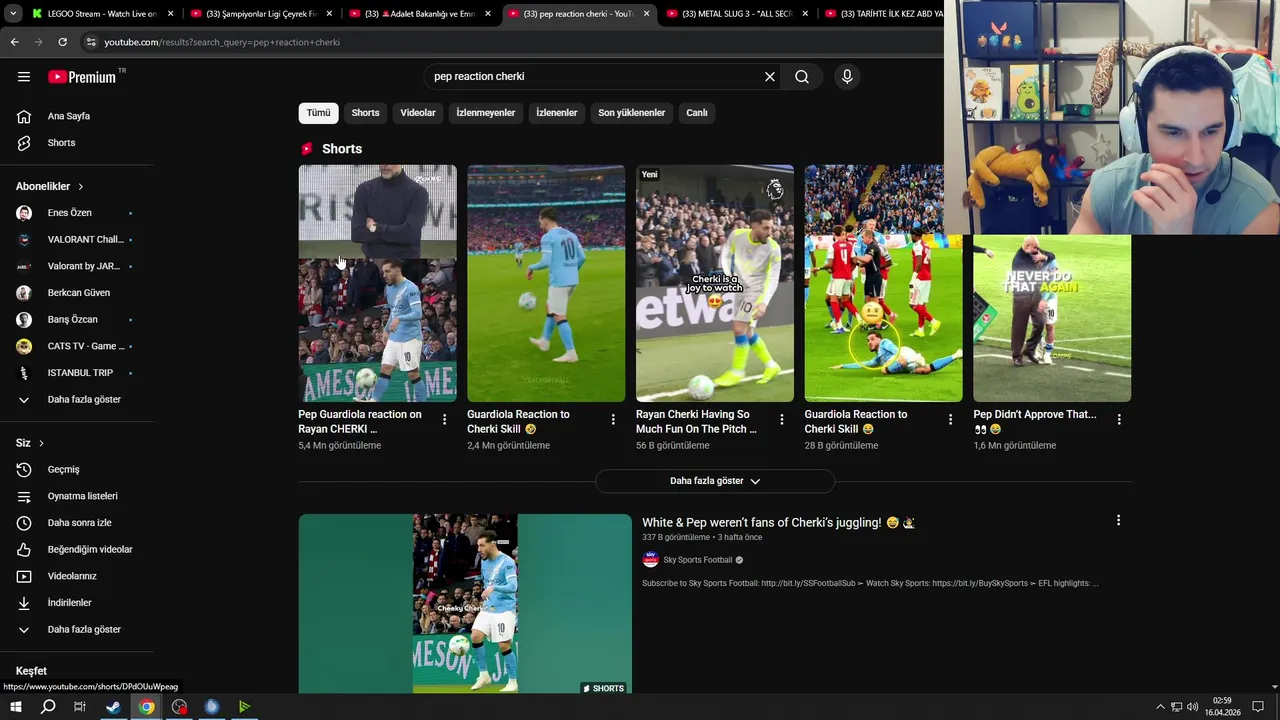This screenshot has width=1280, height=720.
Task: Open Enes Özen subscription channel
Action: (69, 213)
